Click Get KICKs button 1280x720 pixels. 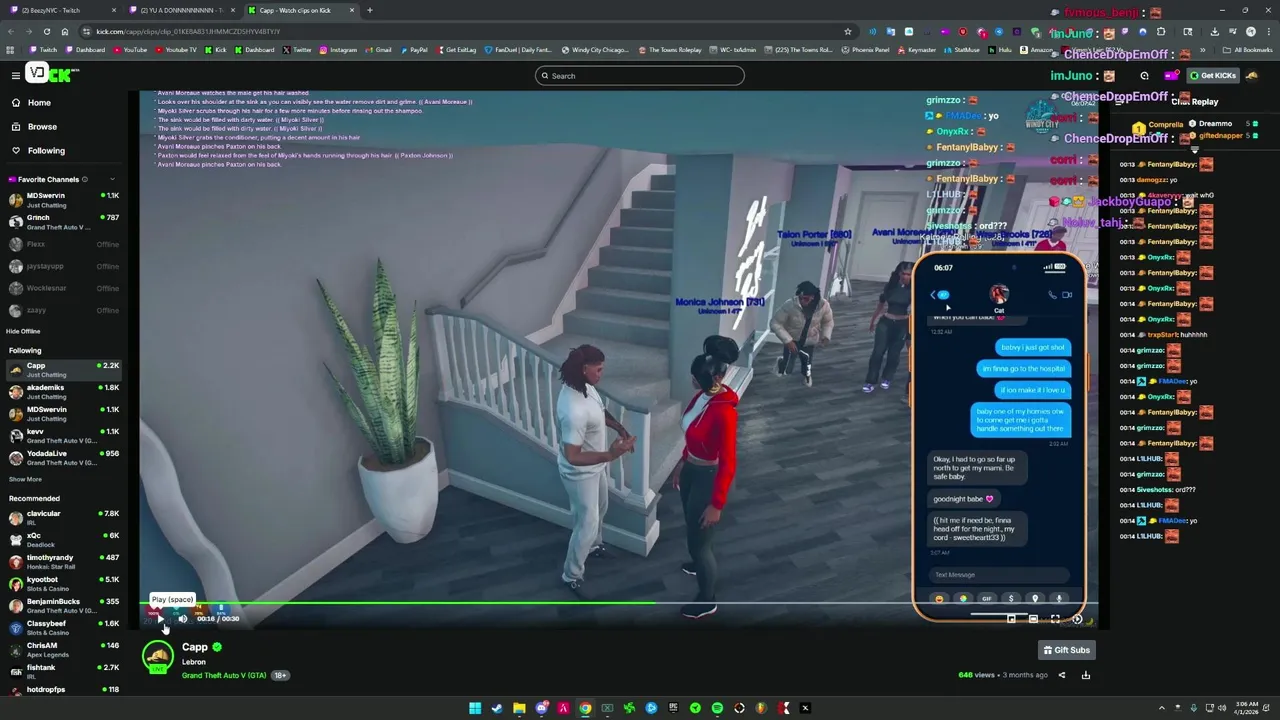(1213, 76)
